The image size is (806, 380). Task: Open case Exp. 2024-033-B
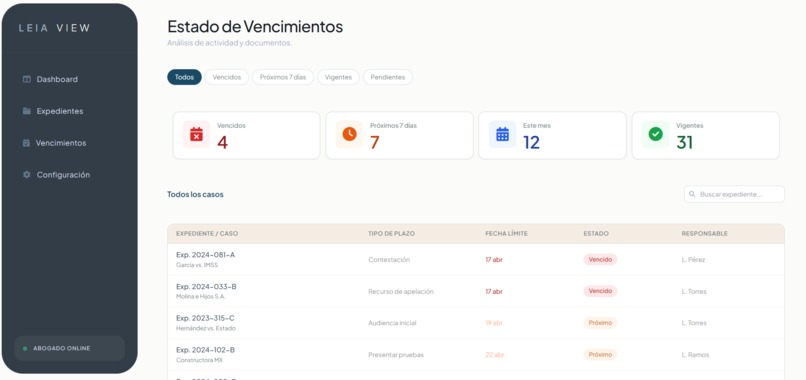tap(206, 286)
